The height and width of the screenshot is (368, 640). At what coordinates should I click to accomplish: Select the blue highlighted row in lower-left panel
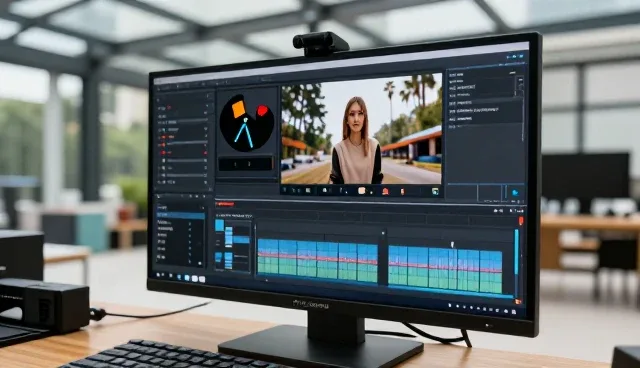[x=181, y=215]
